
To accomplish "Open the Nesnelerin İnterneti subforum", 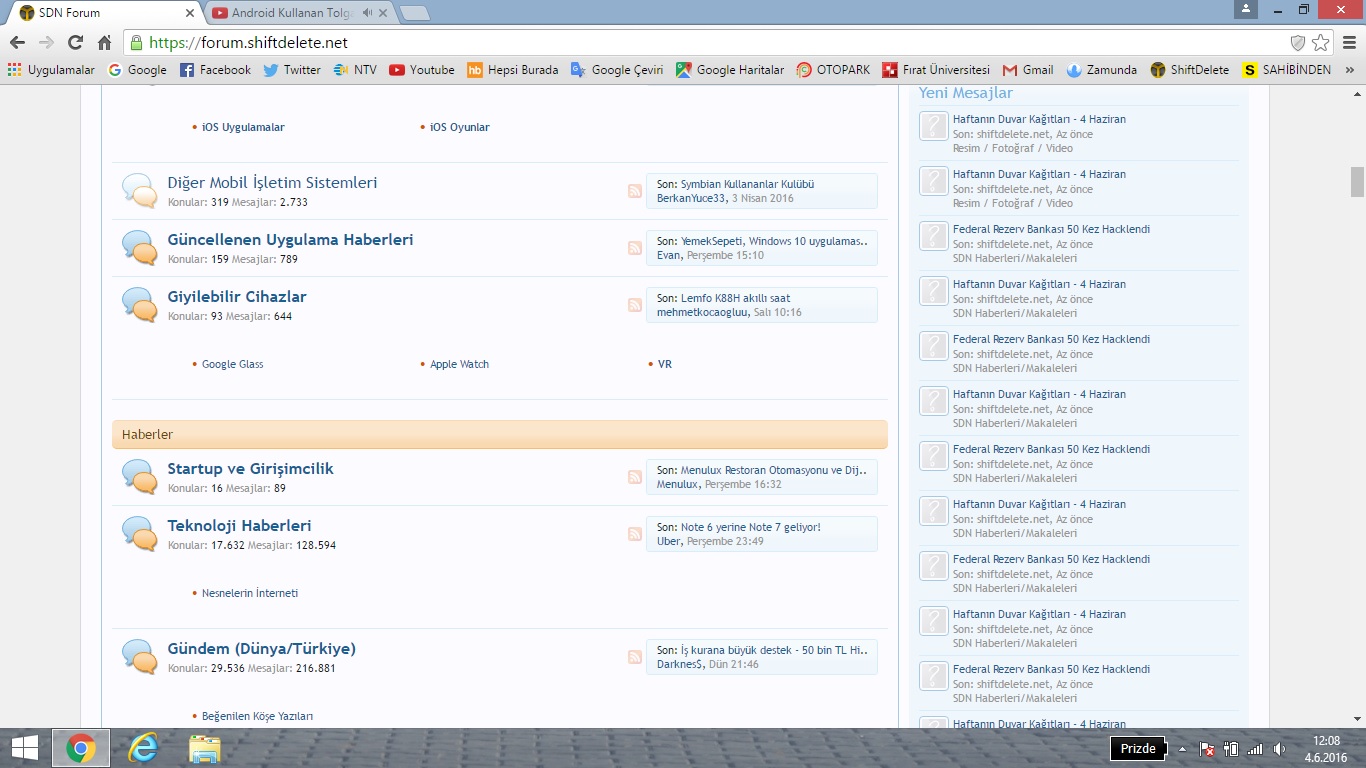I will coord(250,593).
